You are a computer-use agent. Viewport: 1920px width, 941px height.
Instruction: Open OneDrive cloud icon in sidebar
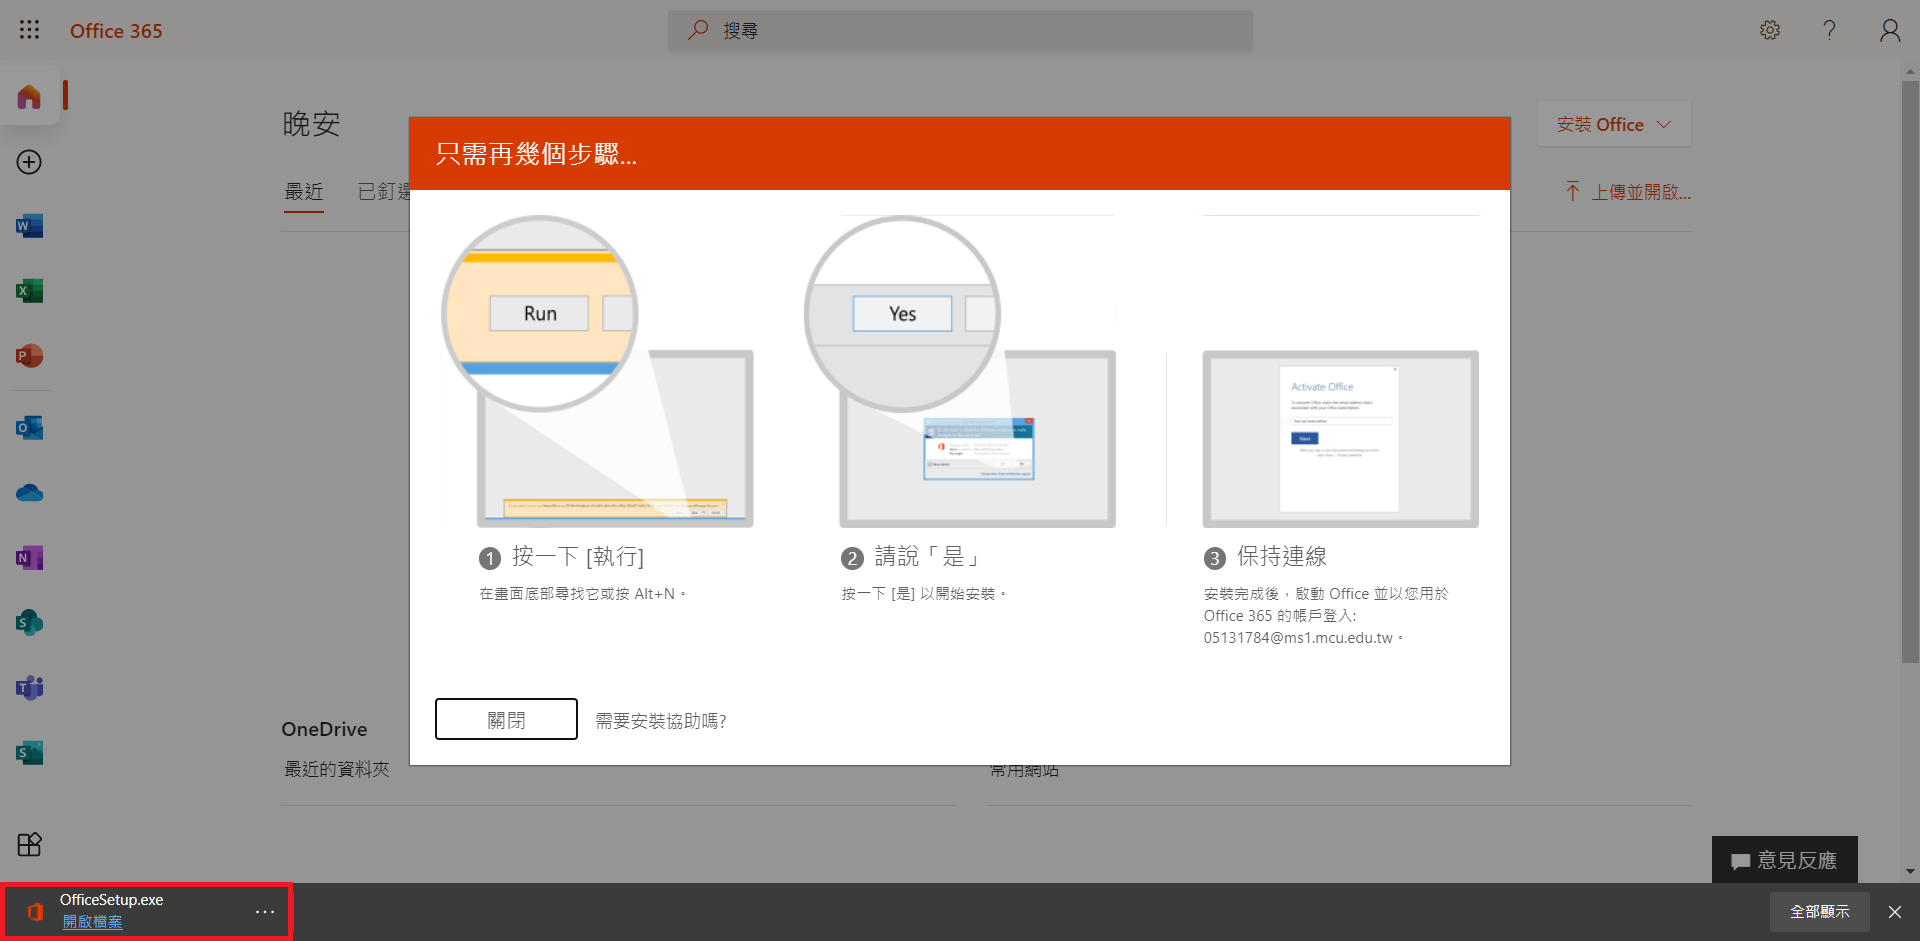(29, 493)
